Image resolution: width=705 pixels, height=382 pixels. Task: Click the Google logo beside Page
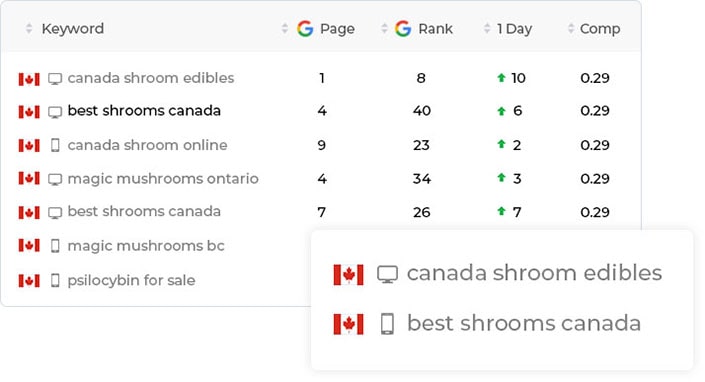click(x=305, y=29)
